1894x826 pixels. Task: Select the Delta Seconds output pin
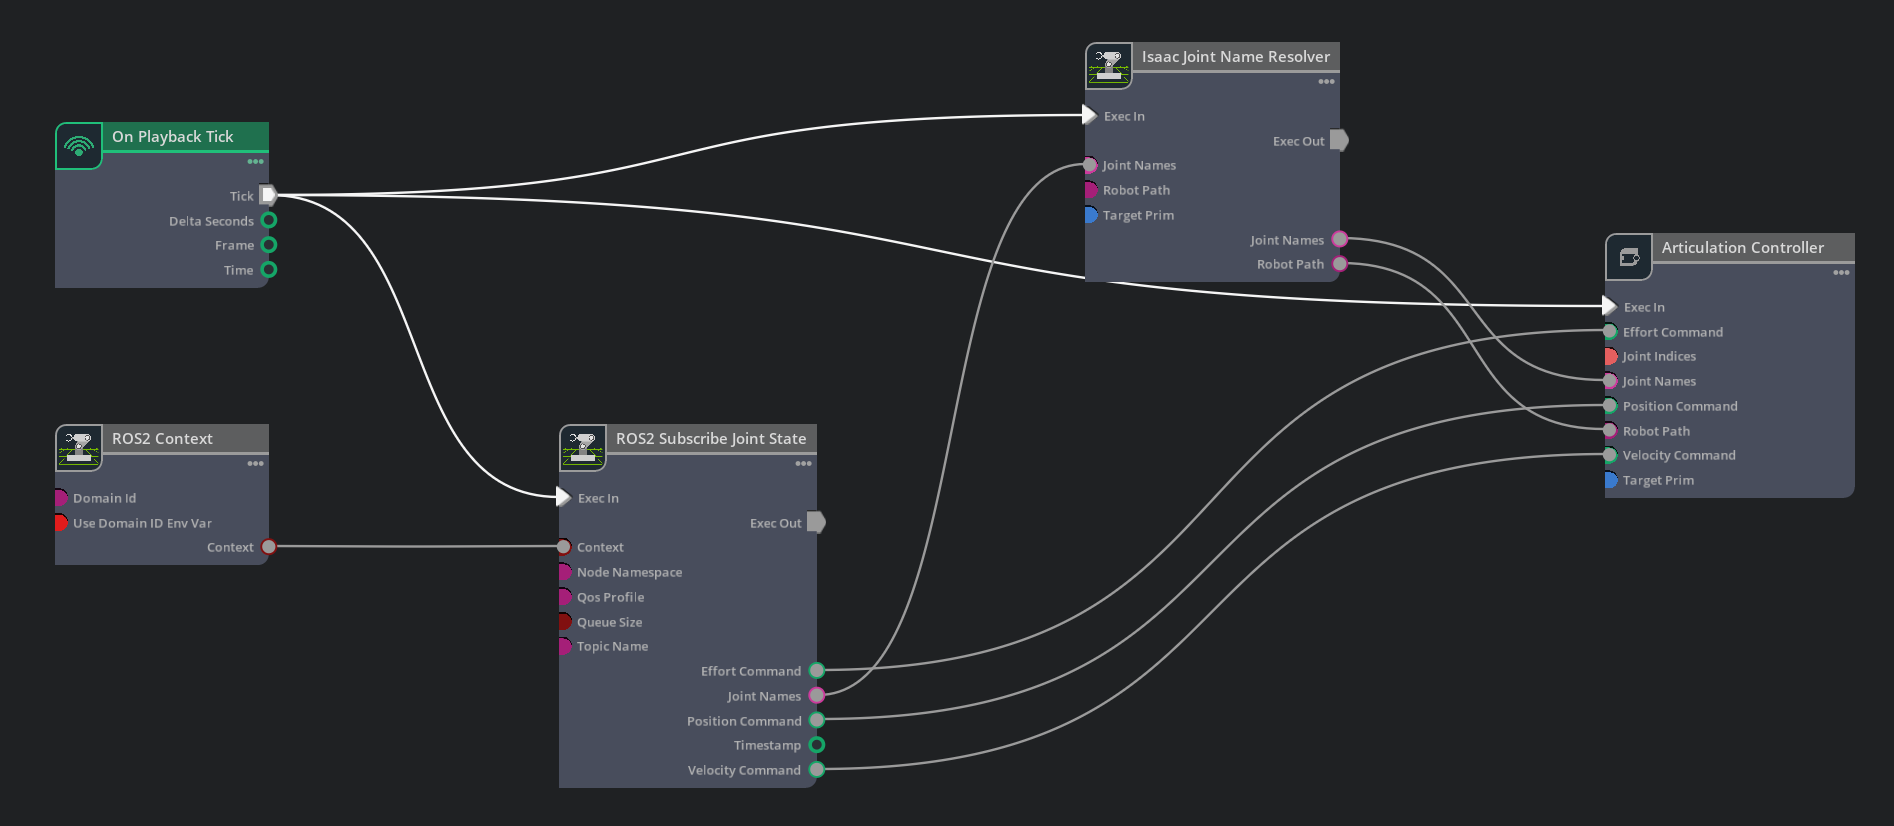pyautogui.click(x=269, y=220)
